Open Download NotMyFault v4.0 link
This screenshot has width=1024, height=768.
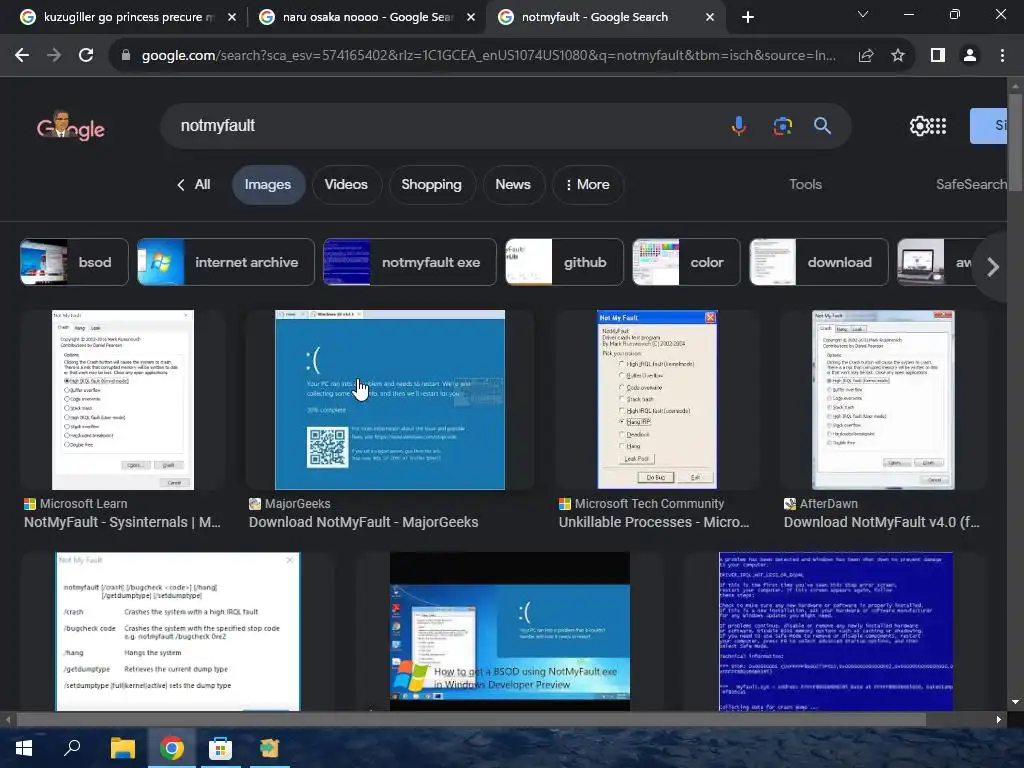coord(882,522)
